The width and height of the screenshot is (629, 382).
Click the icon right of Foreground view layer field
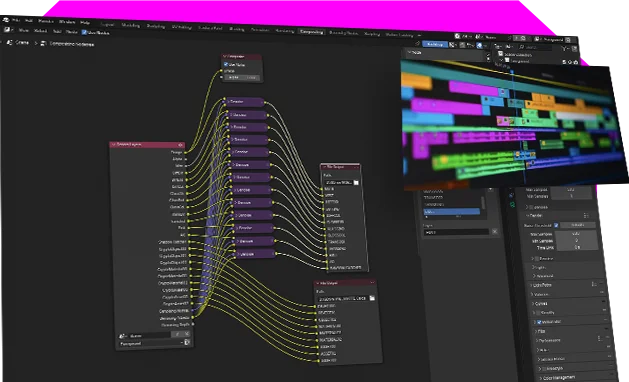568,40
